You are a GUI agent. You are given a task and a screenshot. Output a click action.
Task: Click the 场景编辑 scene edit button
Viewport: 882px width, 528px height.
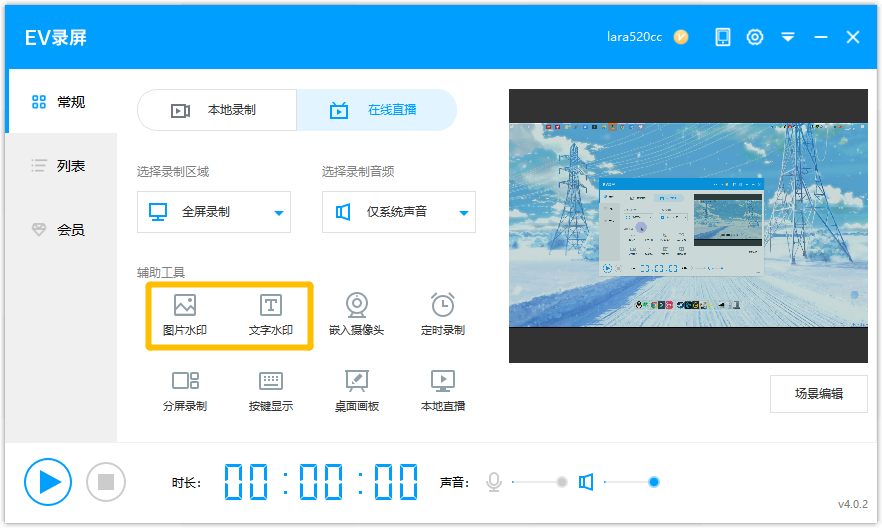(818, 393)
